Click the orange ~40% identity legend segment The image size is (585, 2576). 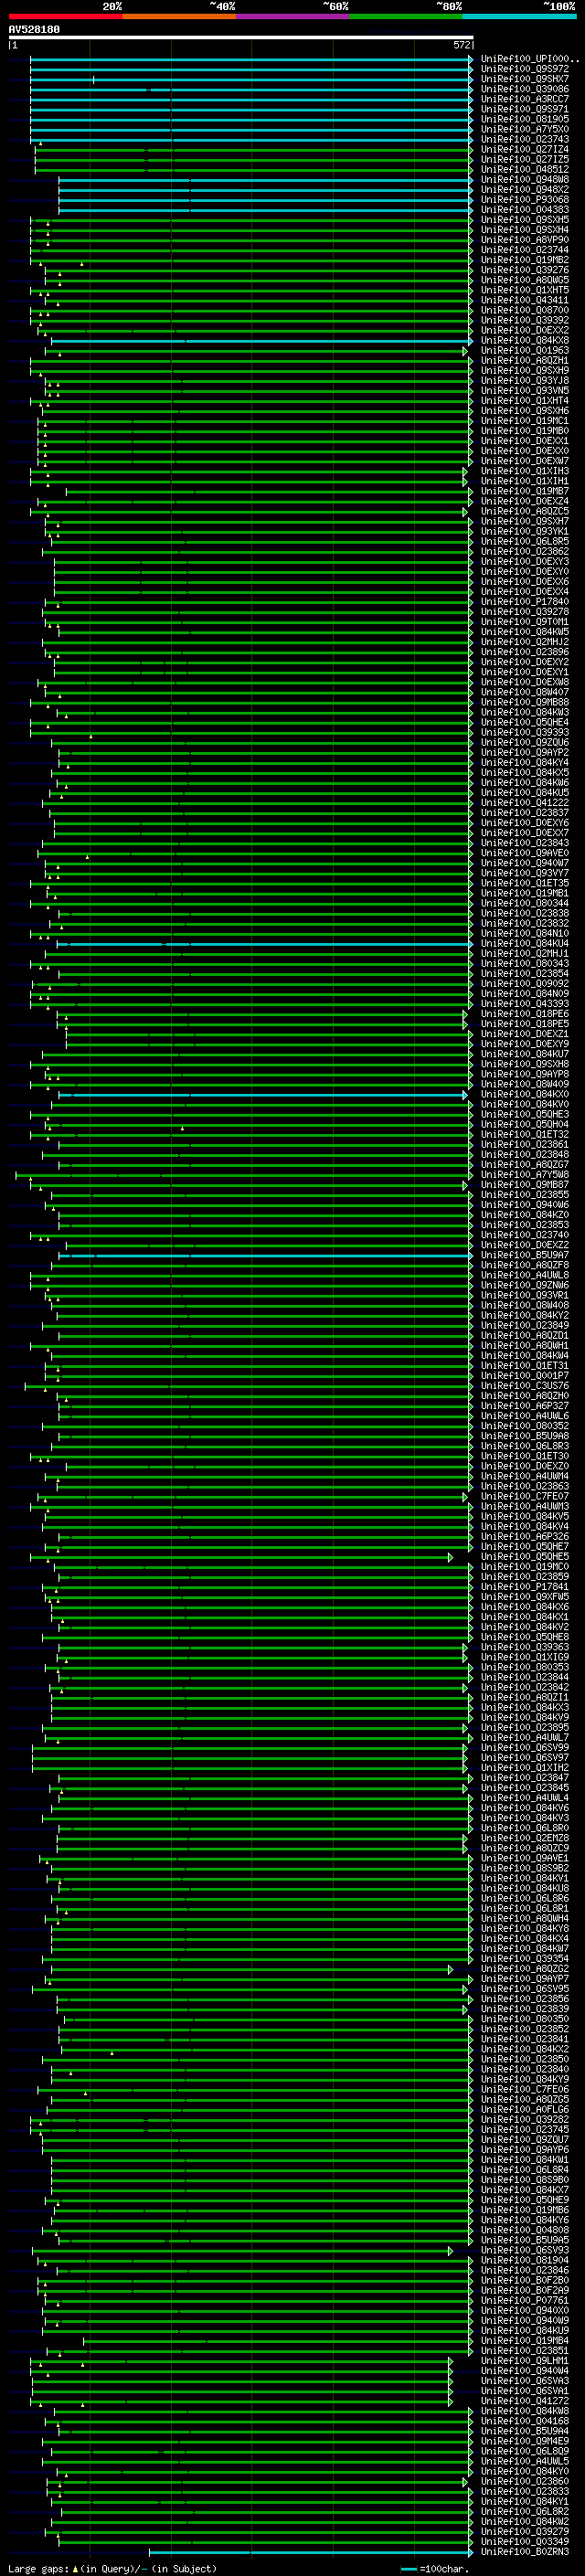point(179,16)
